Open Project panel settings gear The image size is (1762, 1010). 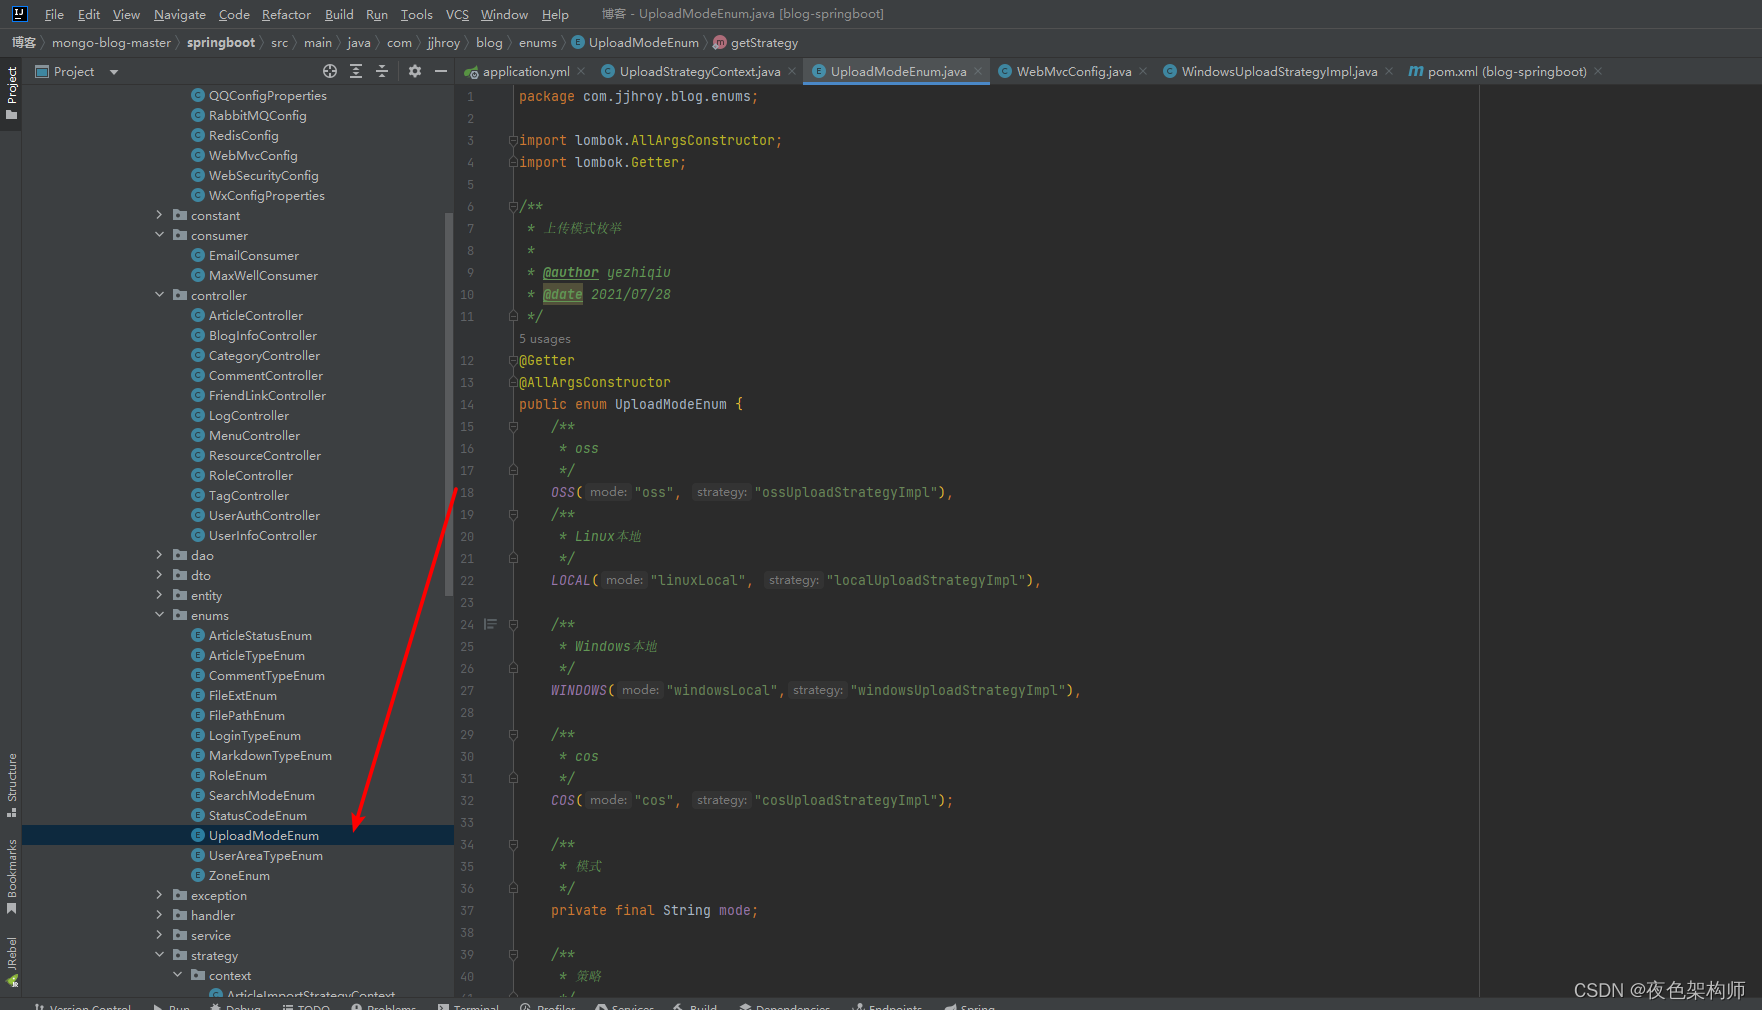pyautogui.click(x=415, y=71)
